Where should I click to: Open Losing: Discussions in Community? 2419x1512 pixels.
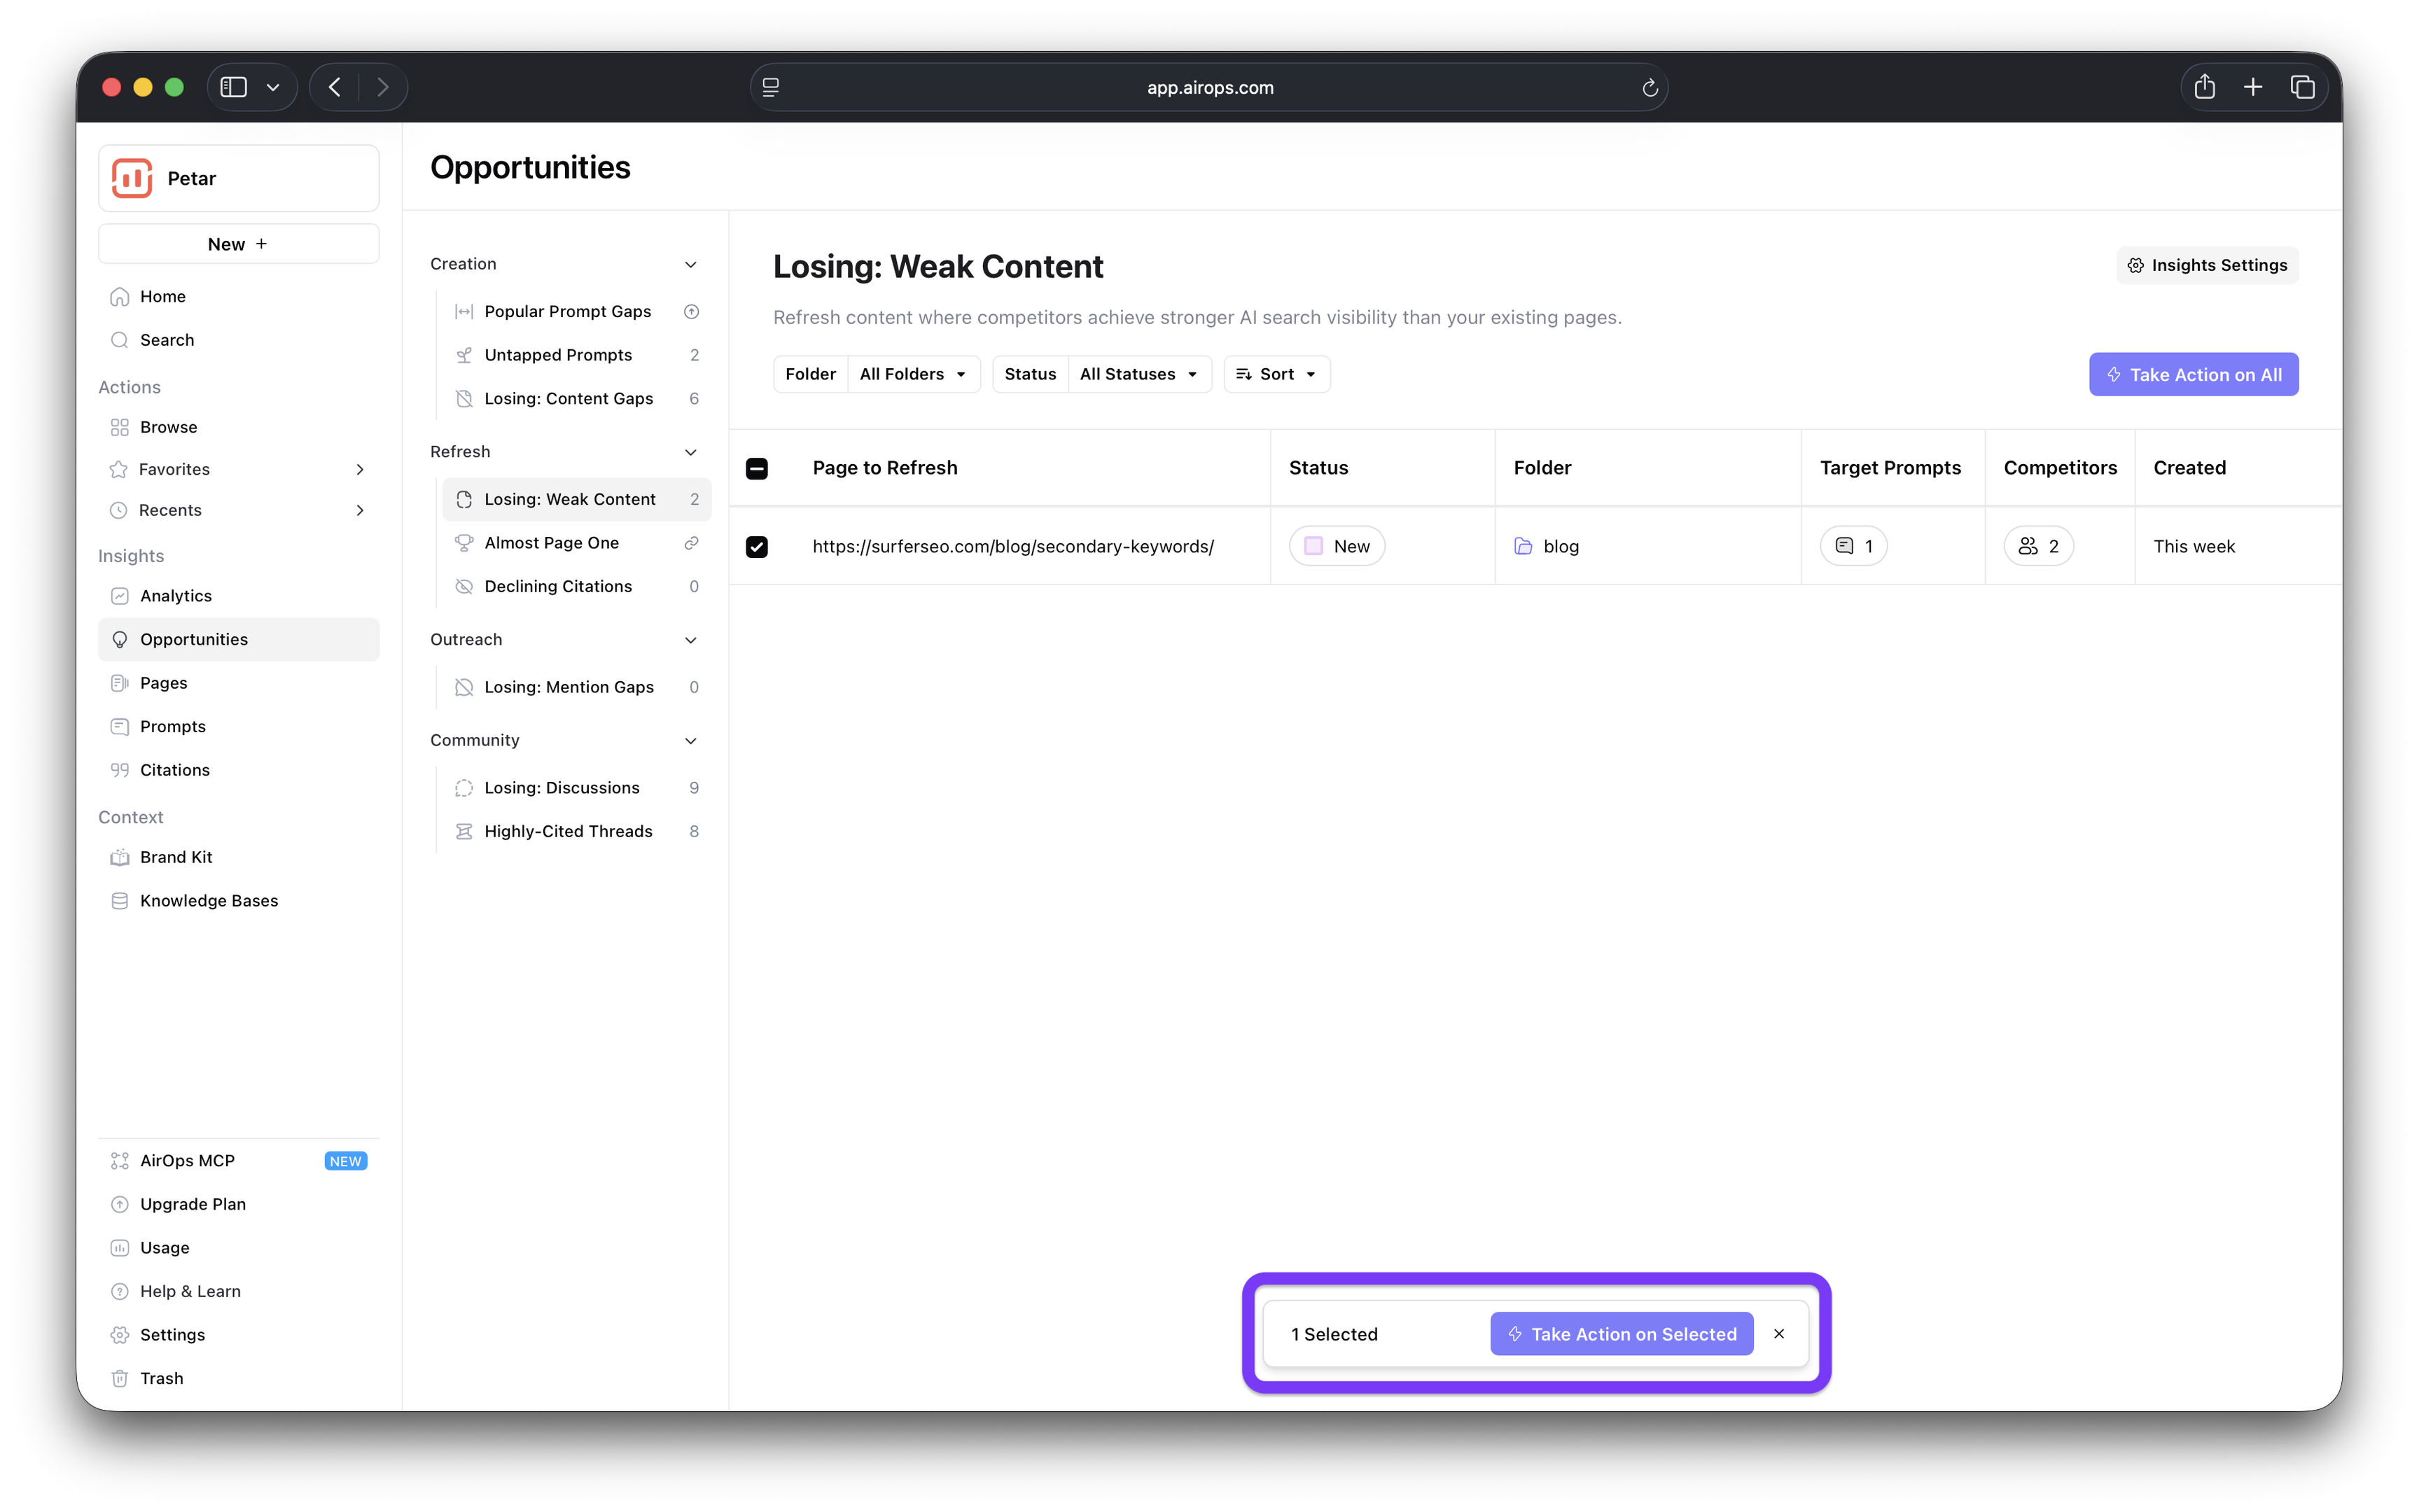tap(562, 788)
